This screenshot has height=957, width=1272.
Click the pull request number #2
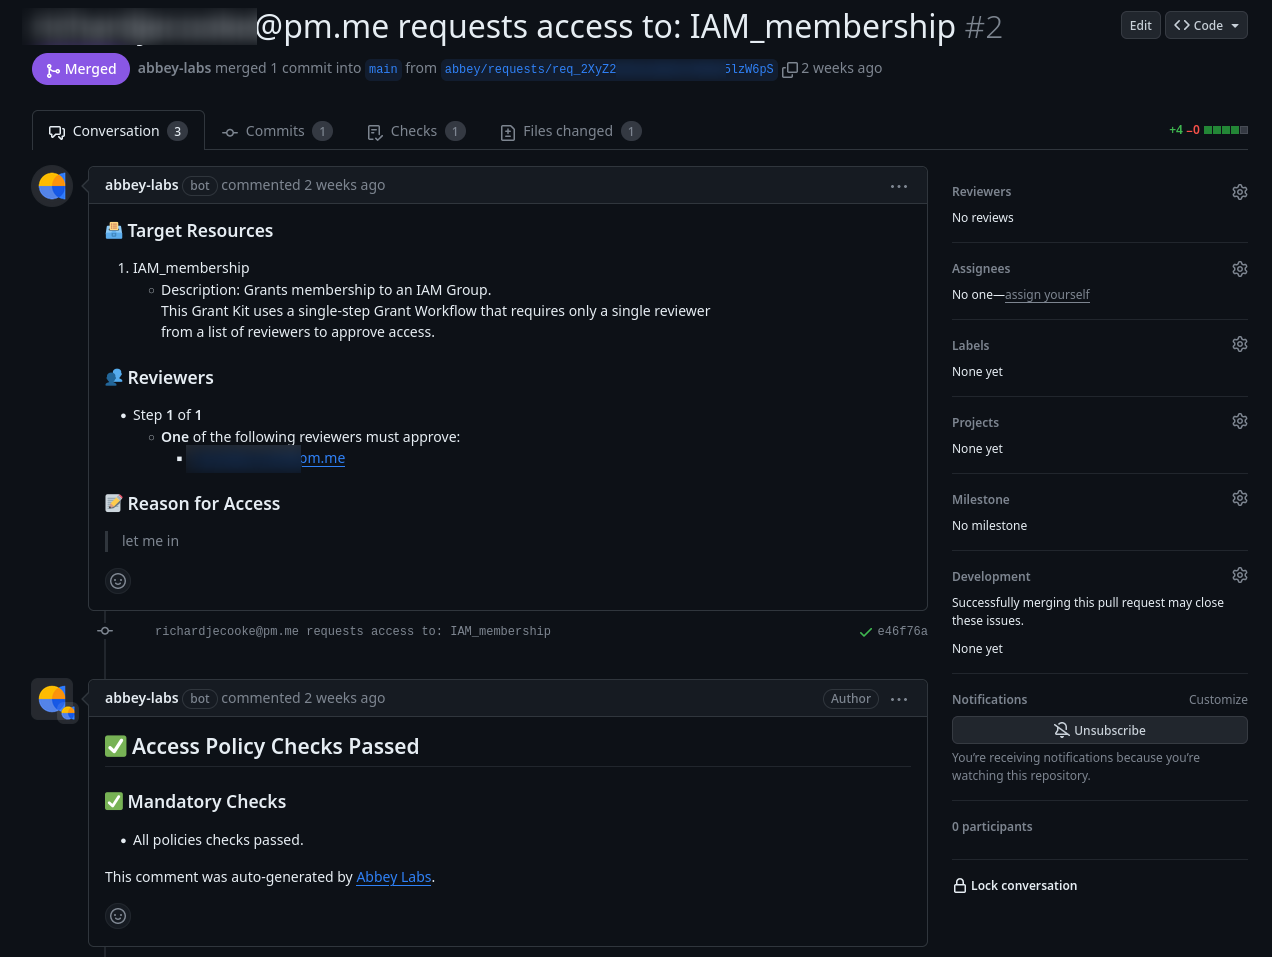point(983,26)
